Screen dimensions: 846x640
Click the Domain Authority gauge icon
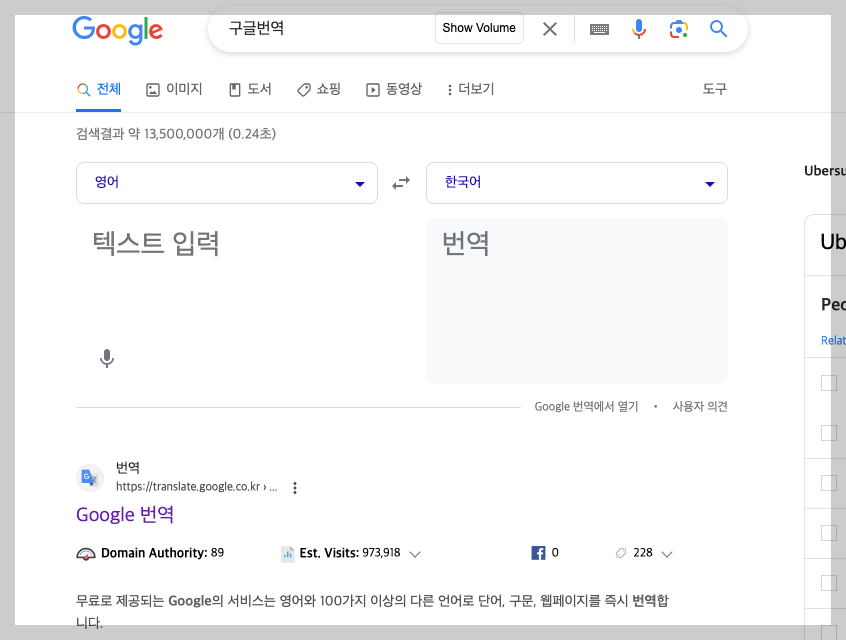(86, 554)
